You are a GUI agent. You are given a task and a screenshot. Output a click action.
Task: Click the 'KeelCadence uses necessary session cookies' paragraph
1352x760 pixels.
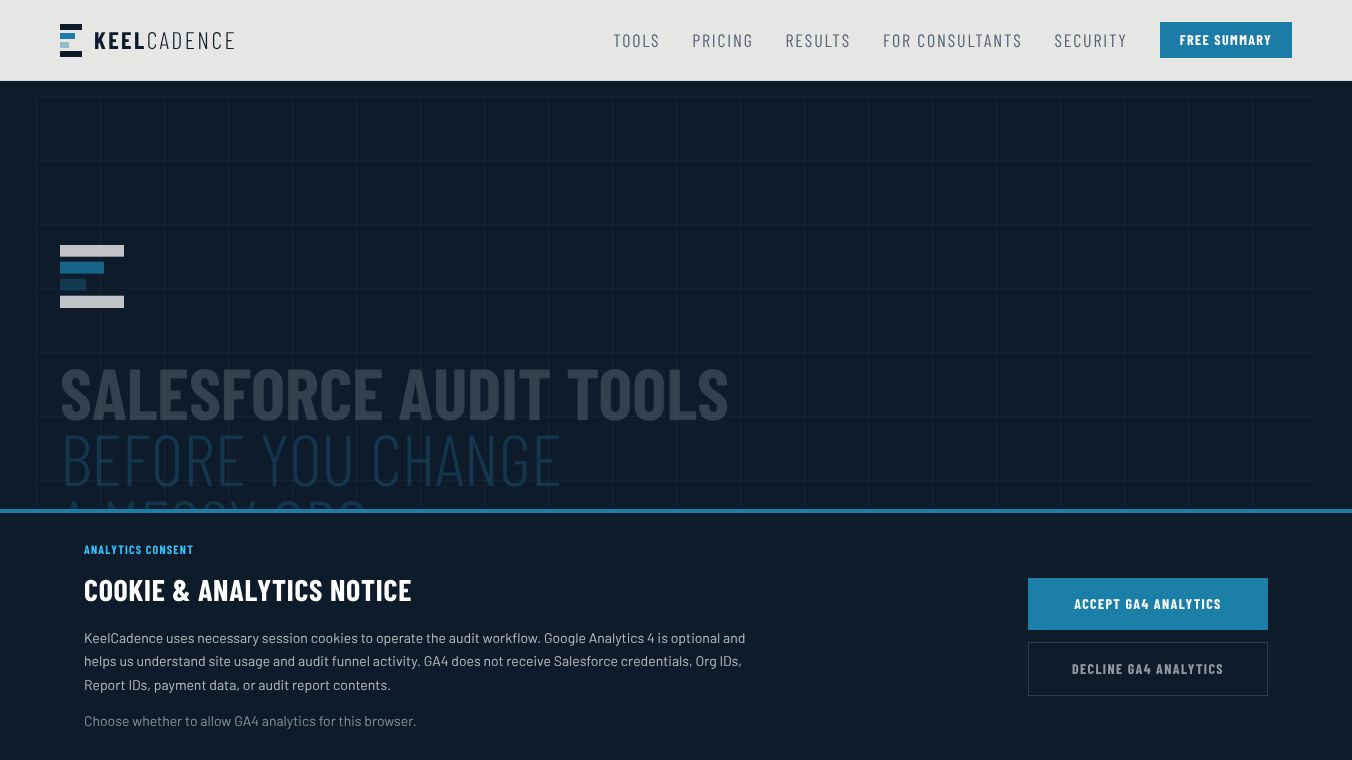[414, 662]
